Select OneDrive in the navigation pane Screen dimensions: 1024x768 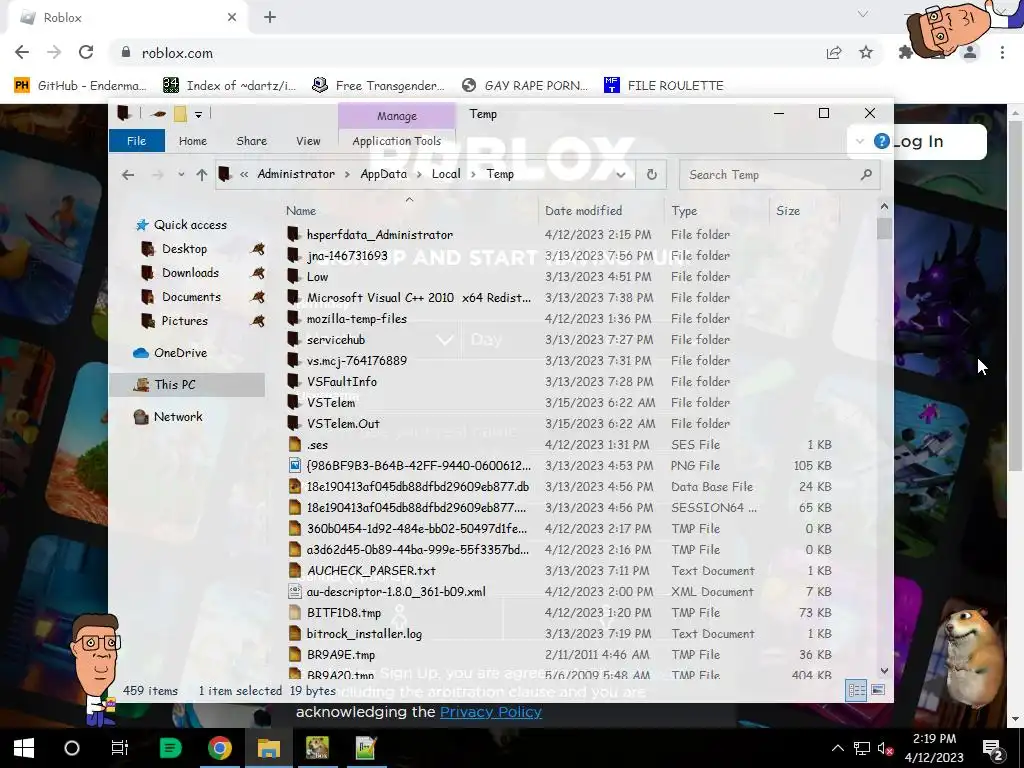coord(180,353)
